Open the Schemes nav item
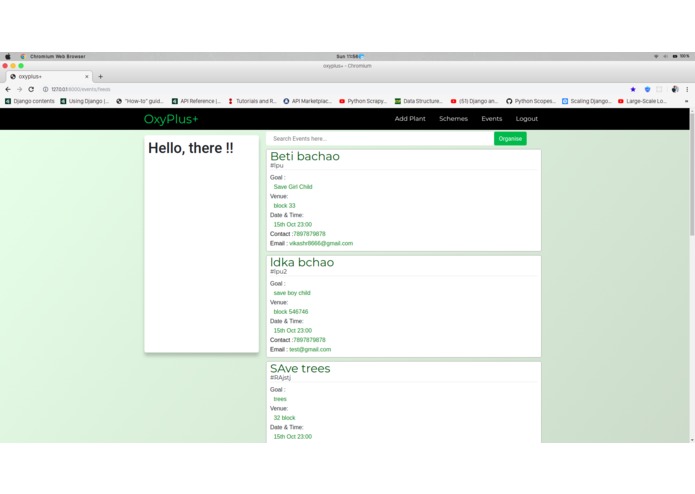Screen dimensions: 695x494 point(453,119)
